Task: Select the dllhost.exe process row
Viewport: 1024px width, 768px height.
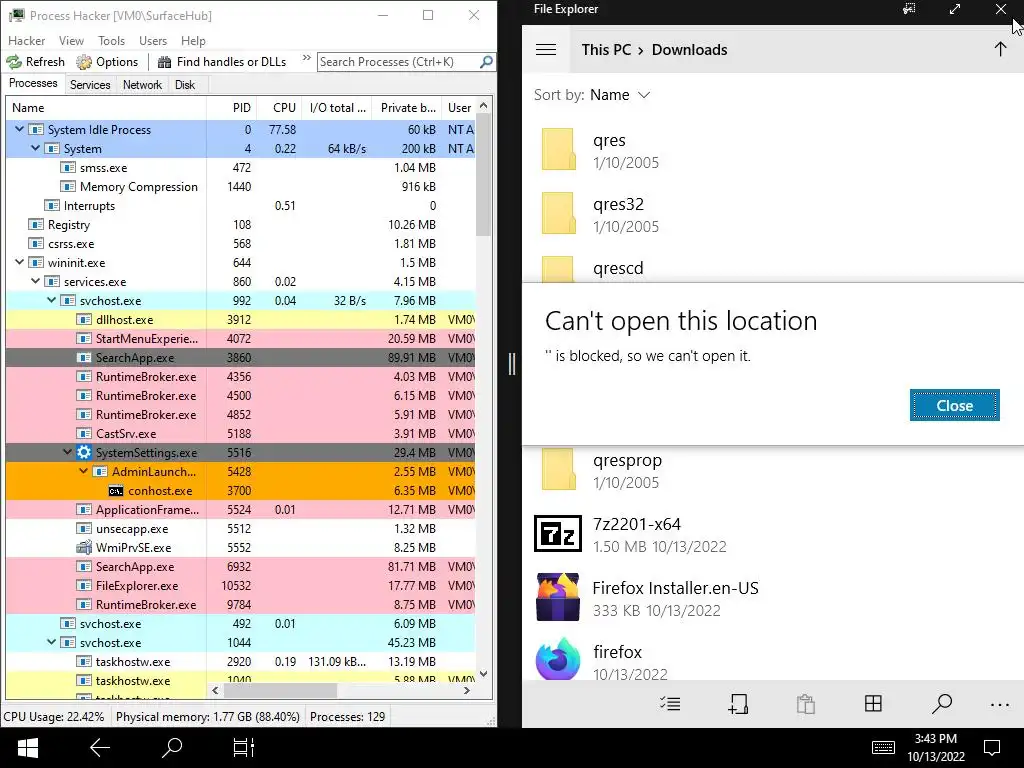Action: click(x=240, y=319)
